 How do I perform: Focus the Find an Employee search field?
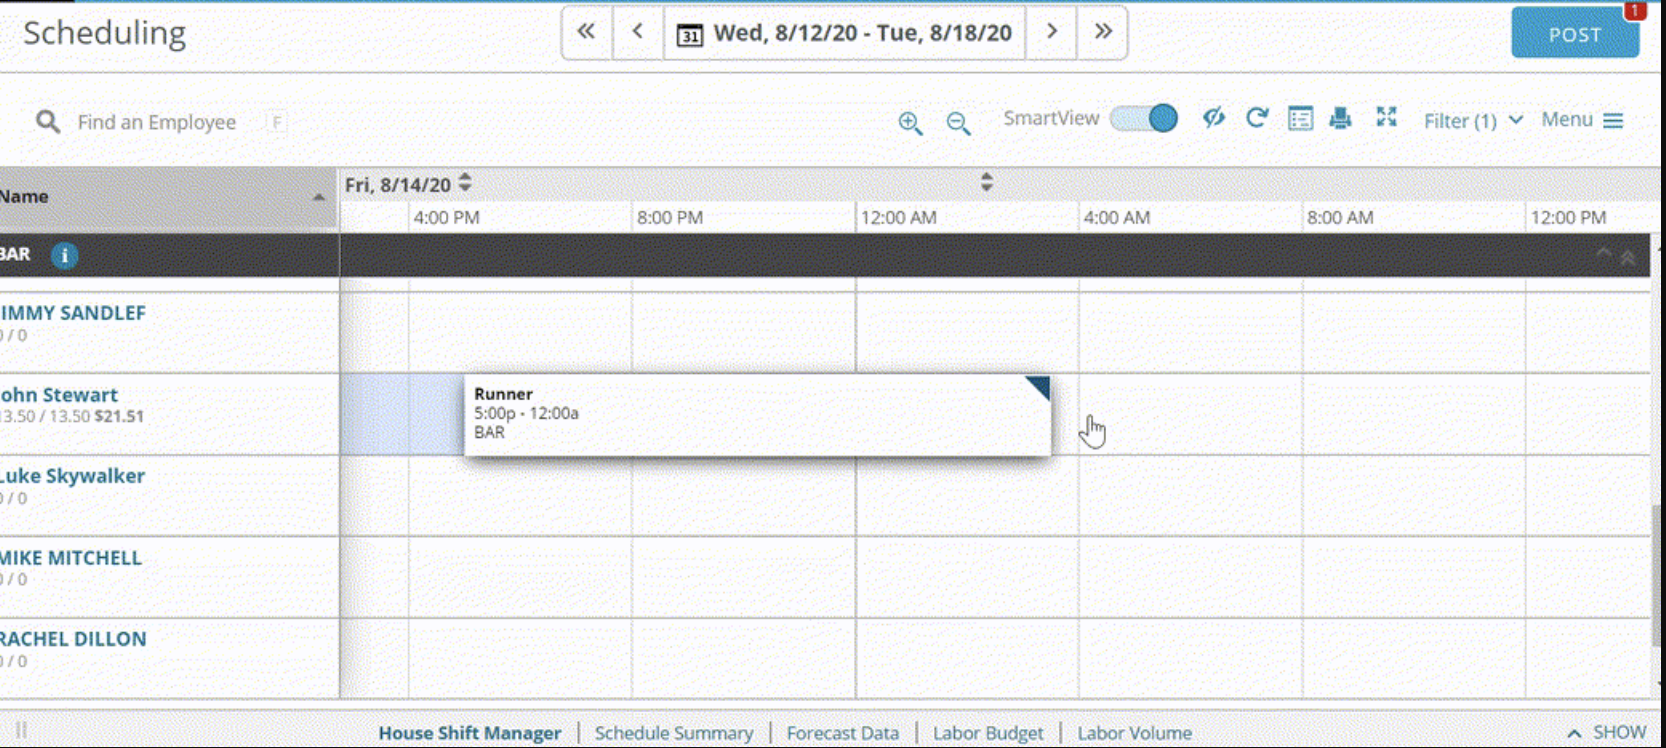(157, 122)
